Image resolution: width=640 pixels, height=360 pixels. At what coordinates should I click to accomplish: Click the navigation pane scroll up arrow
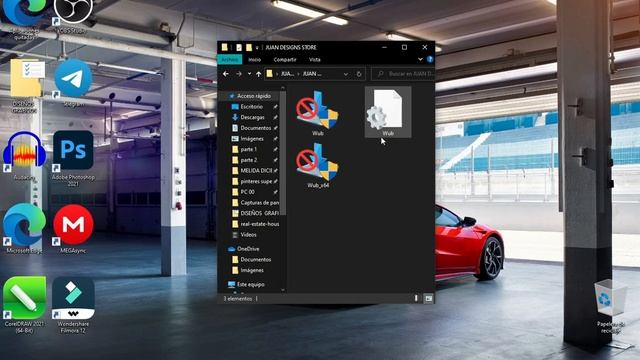(283, 88)
